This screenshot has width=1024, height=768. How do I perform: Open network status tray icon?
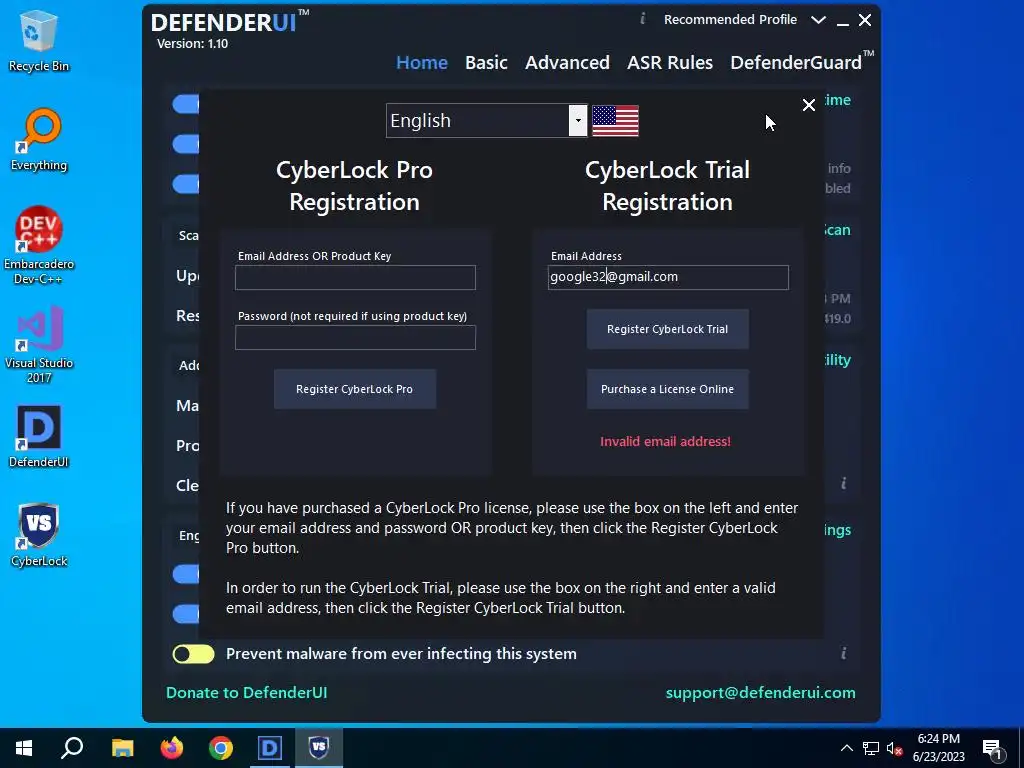click(871, 748)
